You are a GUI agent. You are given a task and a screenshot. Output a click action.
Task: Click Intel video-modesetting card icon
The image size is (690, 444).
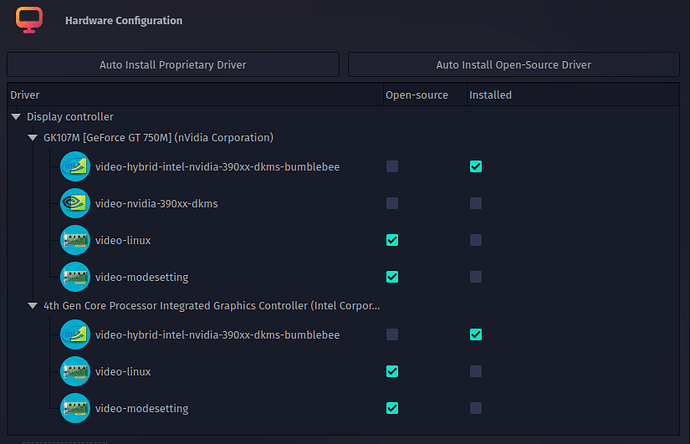(x=75, y=408)
